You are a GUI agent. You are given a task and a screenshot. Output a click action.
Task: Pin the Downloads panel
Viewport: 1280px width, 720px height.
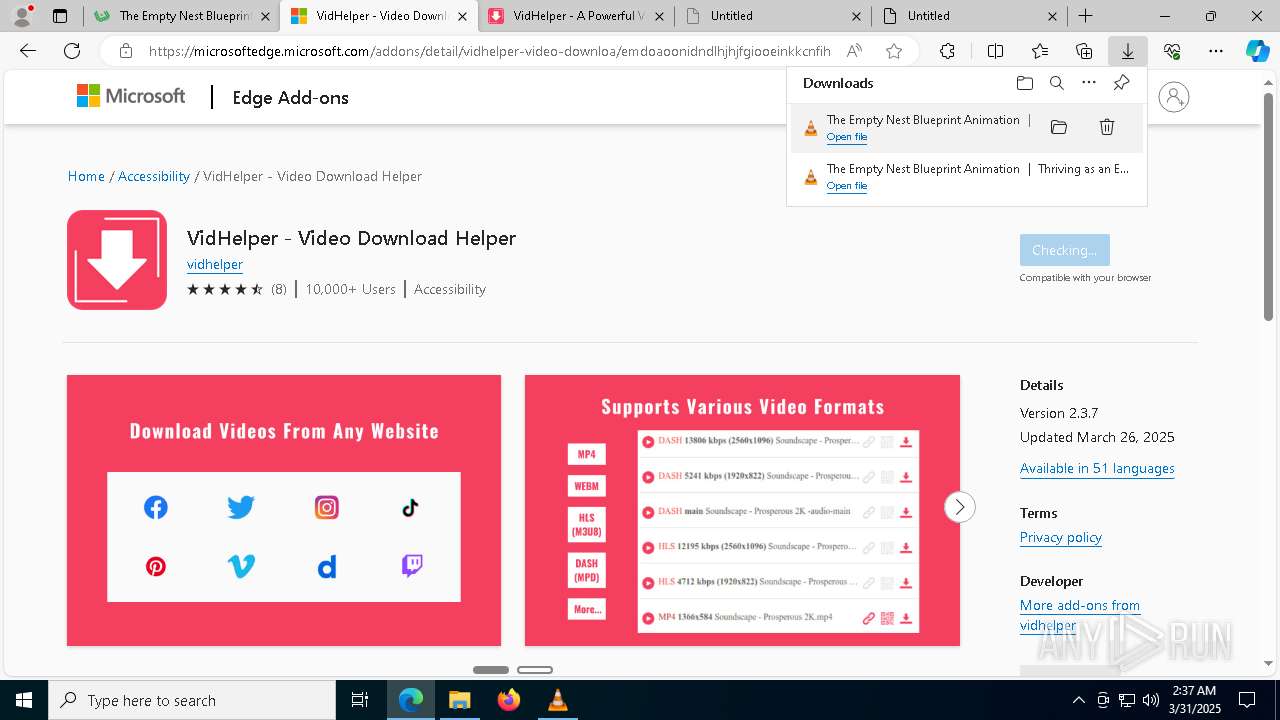click(1121, 83)
